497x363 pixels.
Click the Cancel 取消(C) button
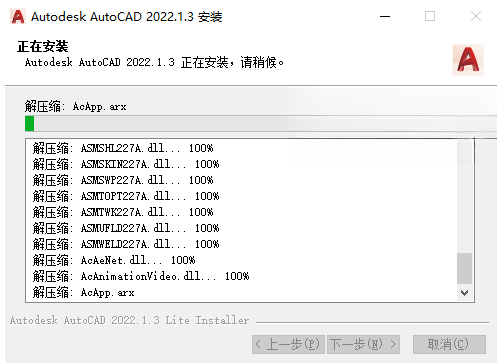449,344
